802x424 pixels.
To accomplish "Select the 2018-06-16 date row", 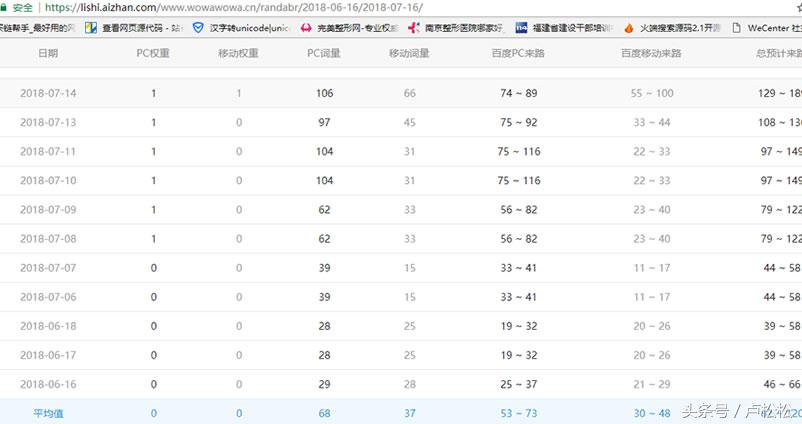I will pos(48,383).
